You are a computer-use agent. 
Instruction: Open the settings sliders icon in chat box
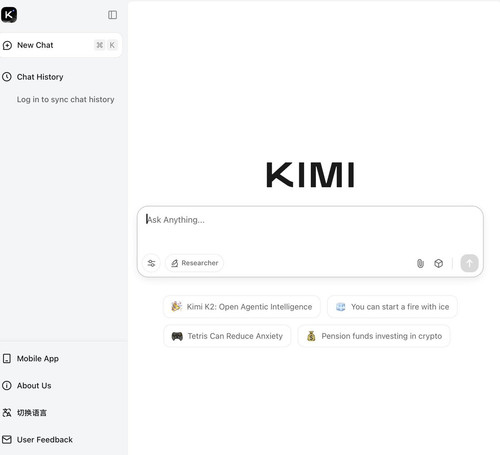coord(151,263)
